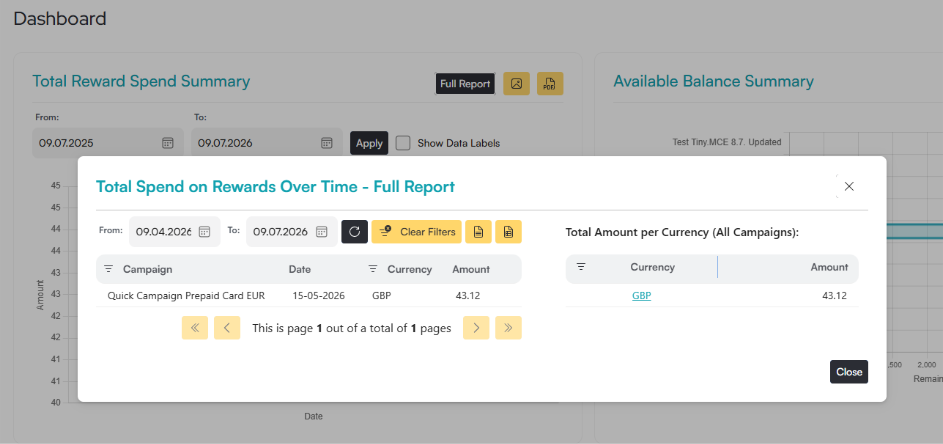Click the Currency header in the totals table
Viewport: 943px width, 444px height.
click(x=653, y=267)
